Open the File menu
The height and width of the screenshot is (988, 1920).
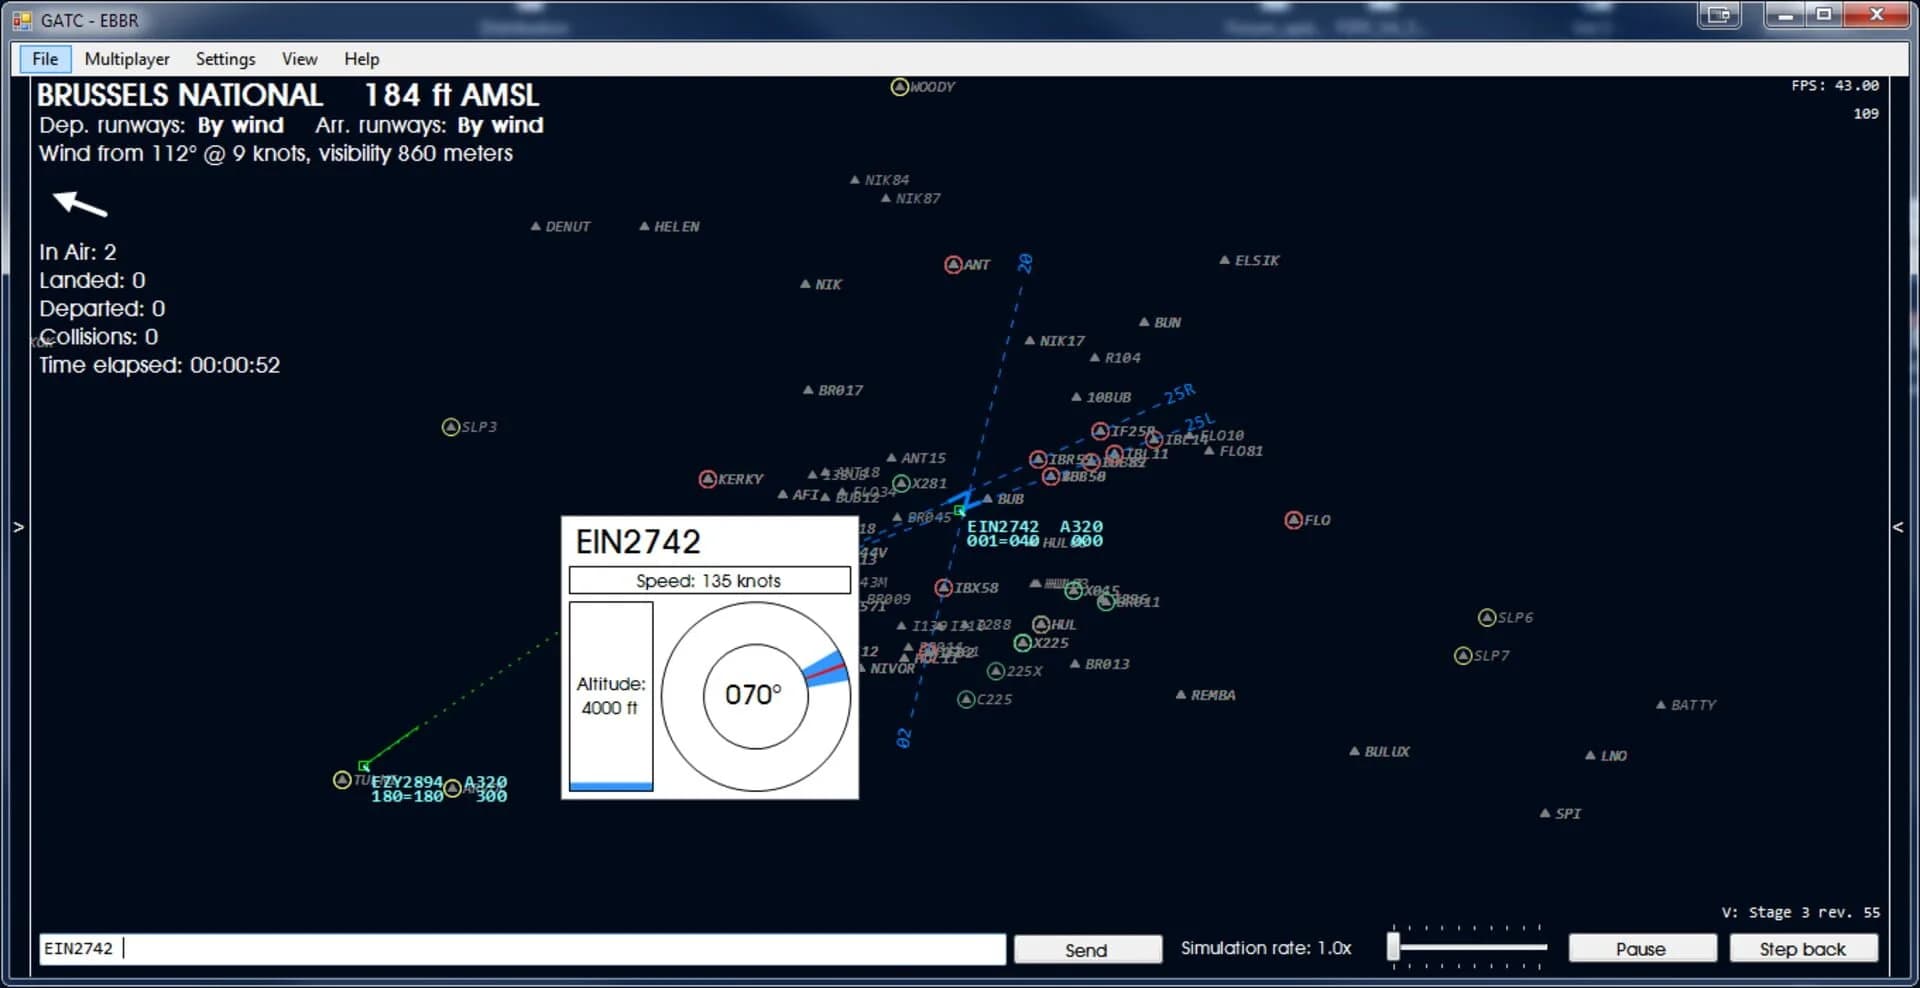point(44,59)
